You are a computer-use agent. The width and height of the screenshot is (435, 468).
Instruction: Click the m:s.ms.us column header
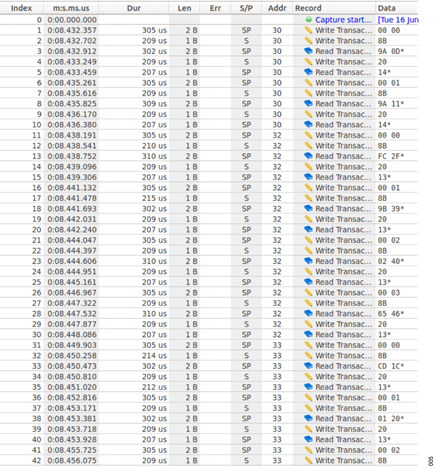71,8
